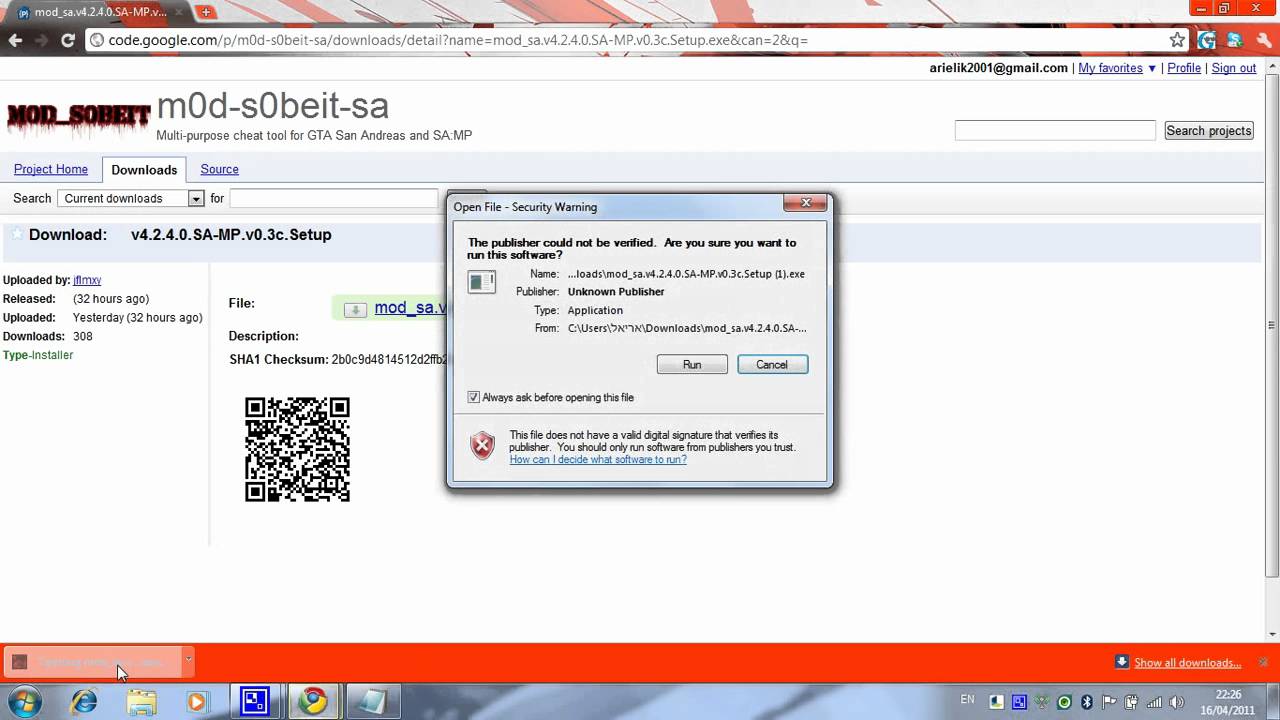Open Windows Media Player from taskbar
Image resolution: width=1280 pixels, height=720 pixels.
[x=197, y=702]
